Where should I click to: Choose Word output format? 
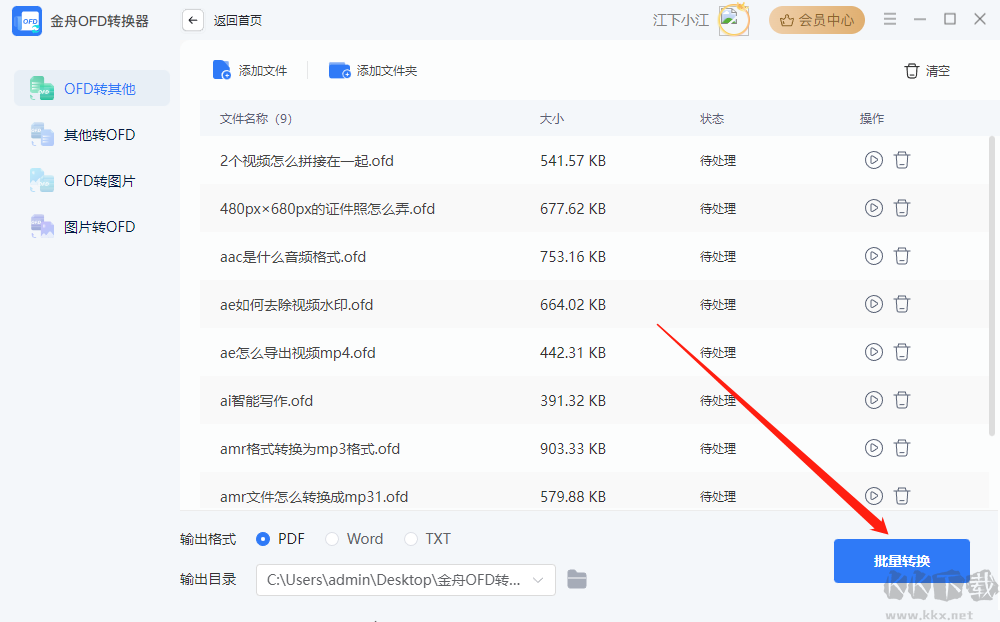[332, 538]
